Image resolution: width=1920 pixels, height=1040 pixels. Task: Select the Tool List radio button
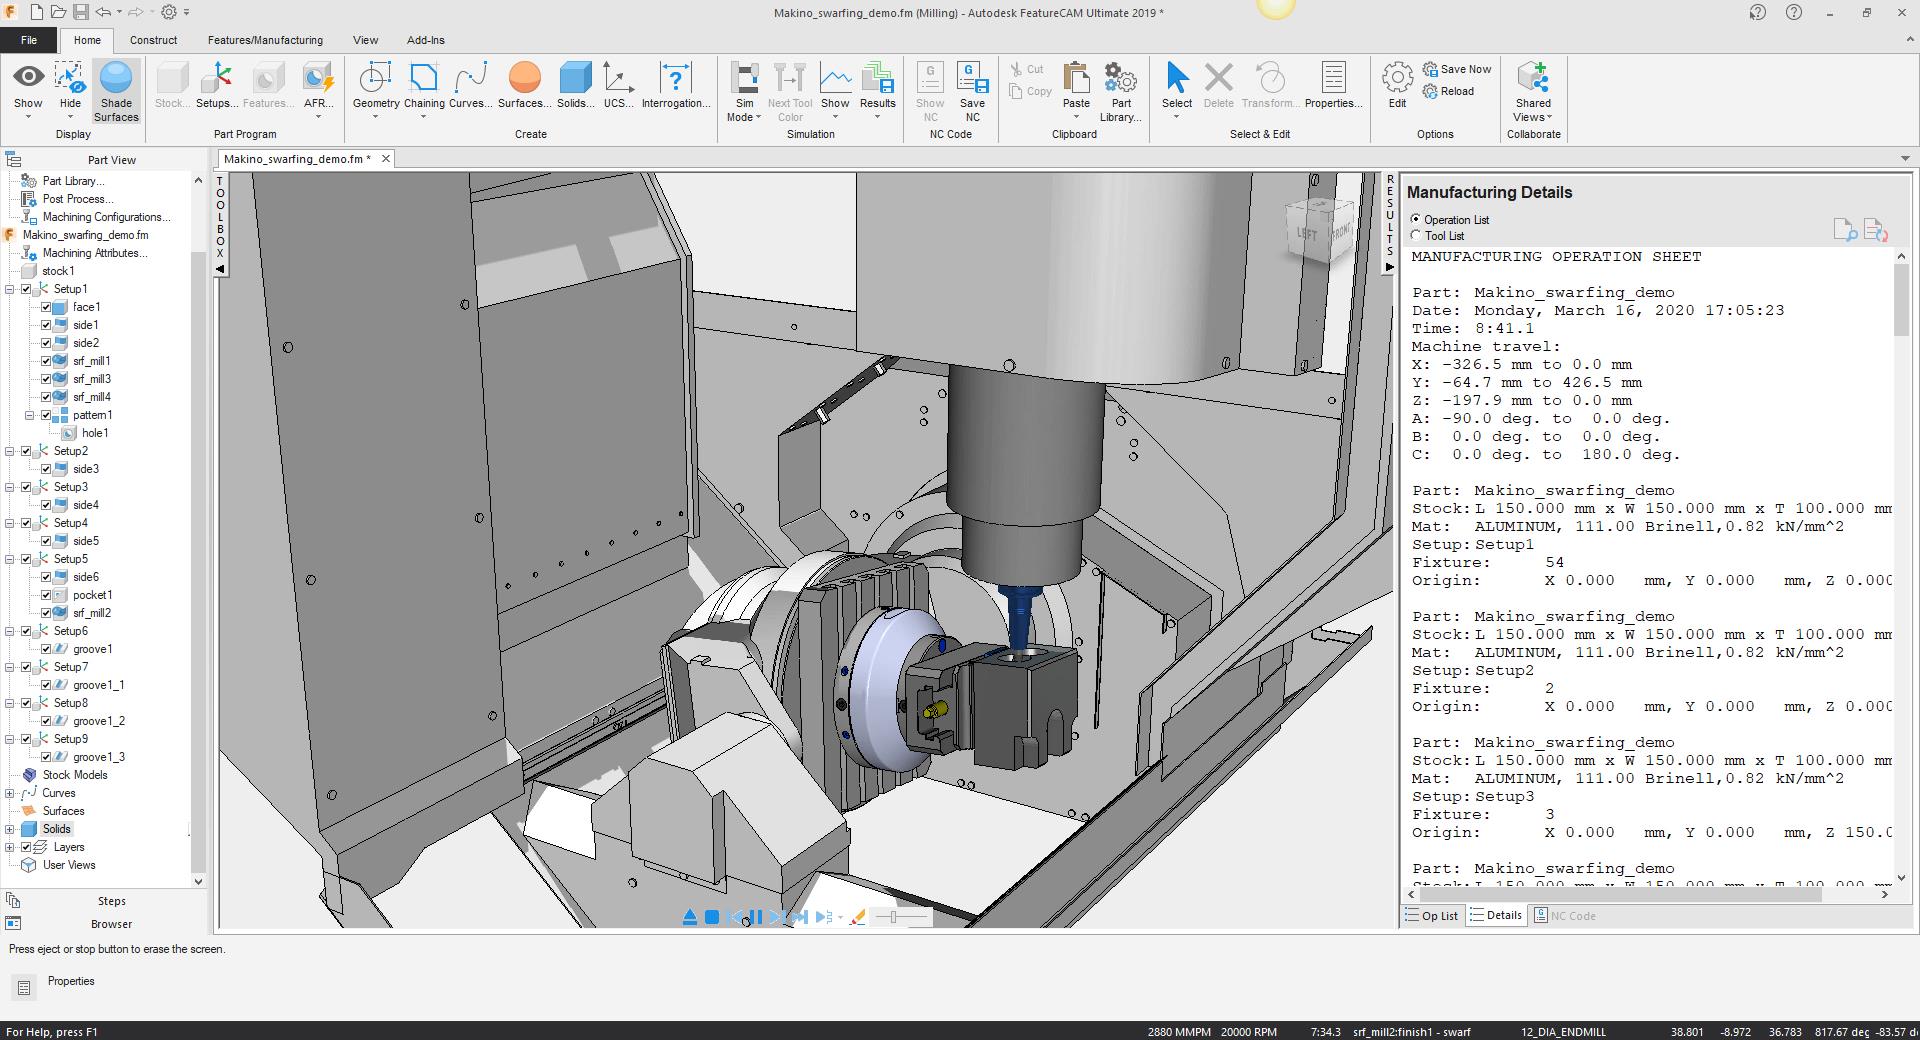[1415, 236]
